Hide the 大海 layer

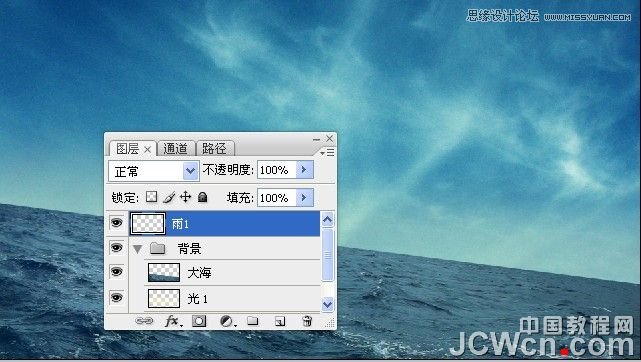[117, 272]
